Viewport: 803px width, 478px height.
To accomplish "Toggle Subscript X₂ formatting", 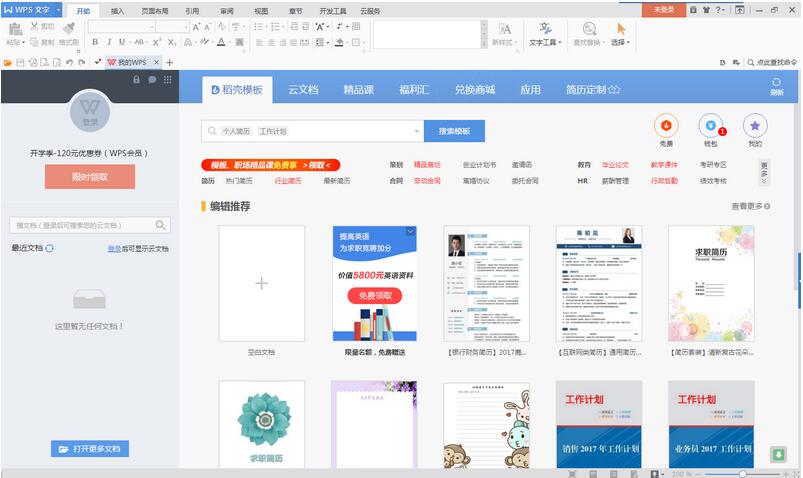I will 172,42.
